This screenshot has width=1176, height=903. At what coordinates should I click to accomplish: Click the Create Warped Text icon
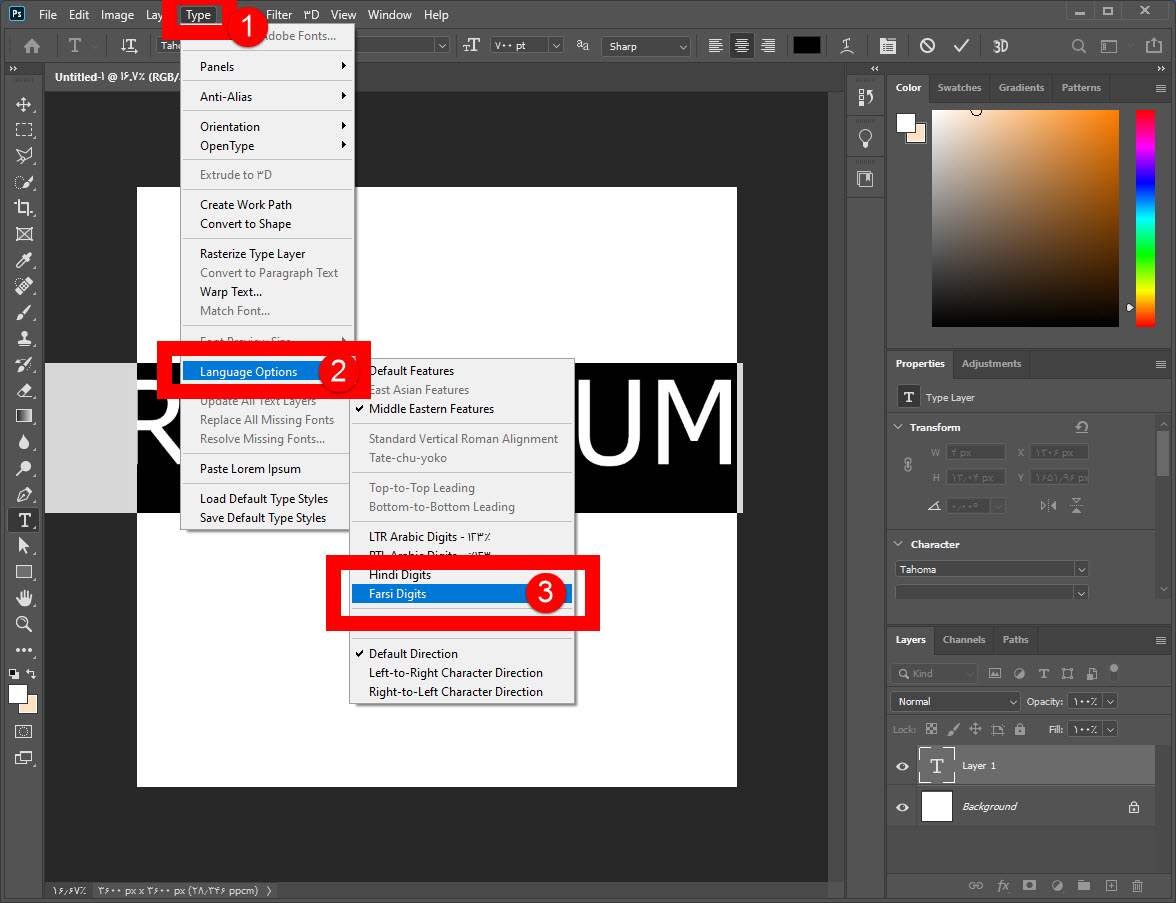pos(848,46)
